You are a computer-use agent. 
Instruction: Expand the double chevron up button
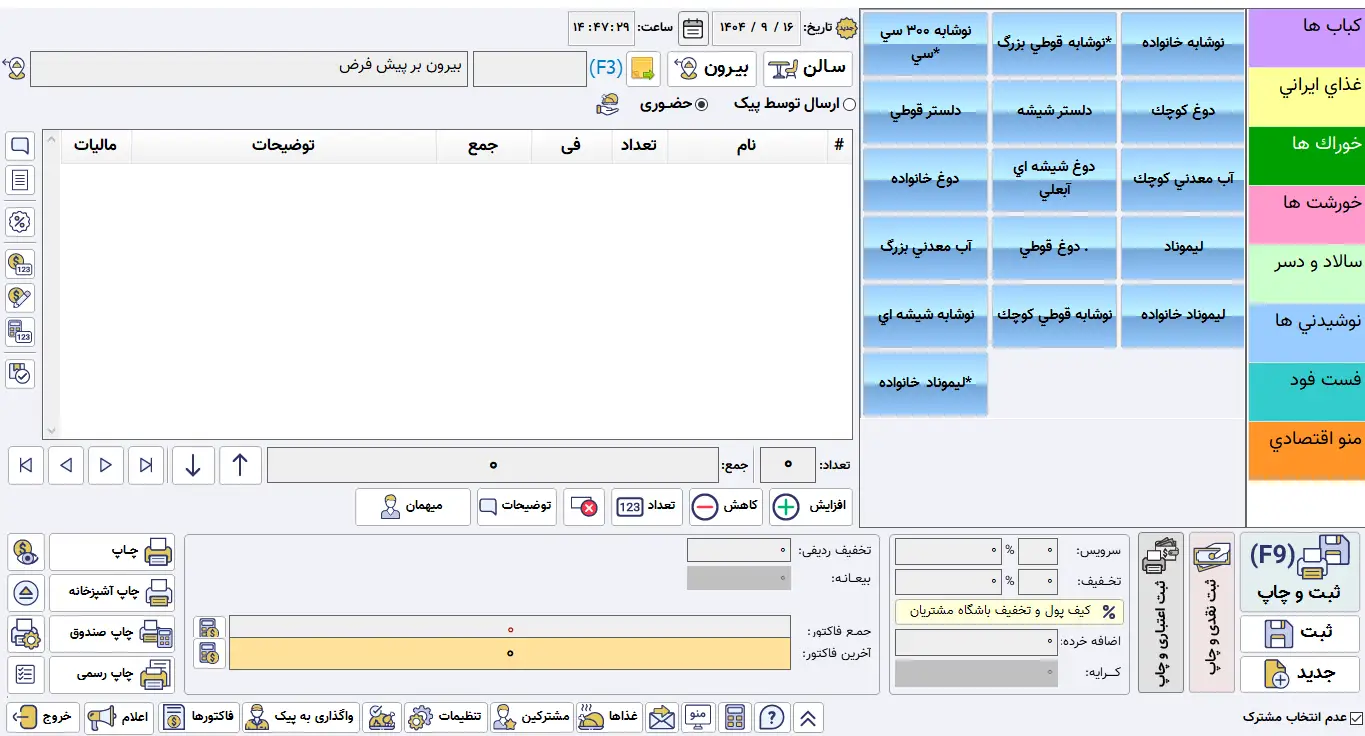[x=807, y=717]
